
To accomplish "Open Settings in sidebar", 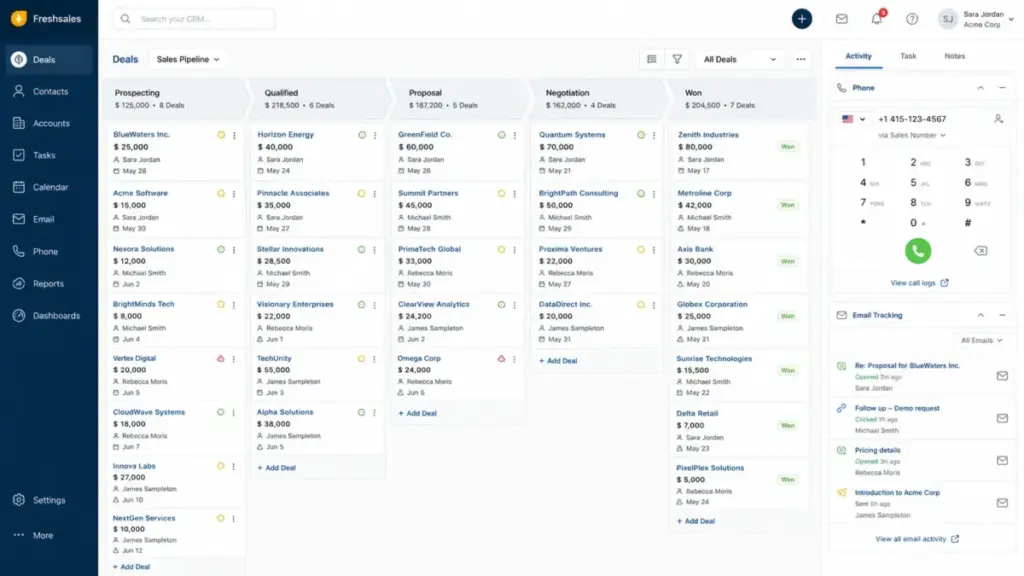I will coord(49,500).
